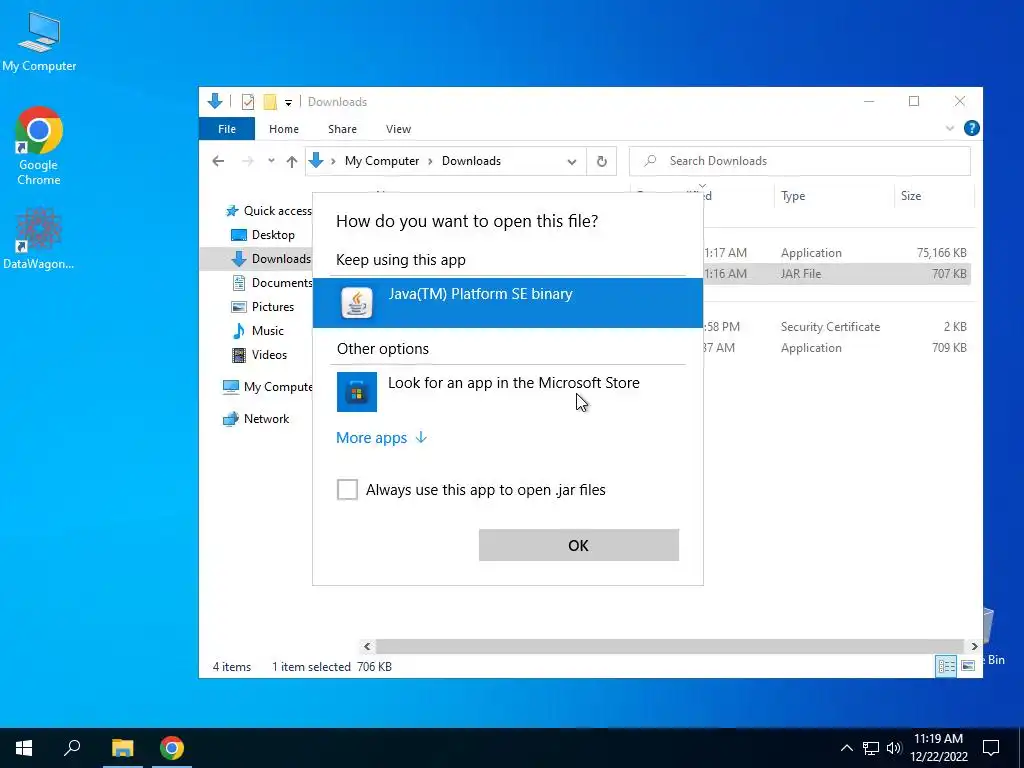
Task: Select Desktop in navigation pane
Action: tap(263, 234)
